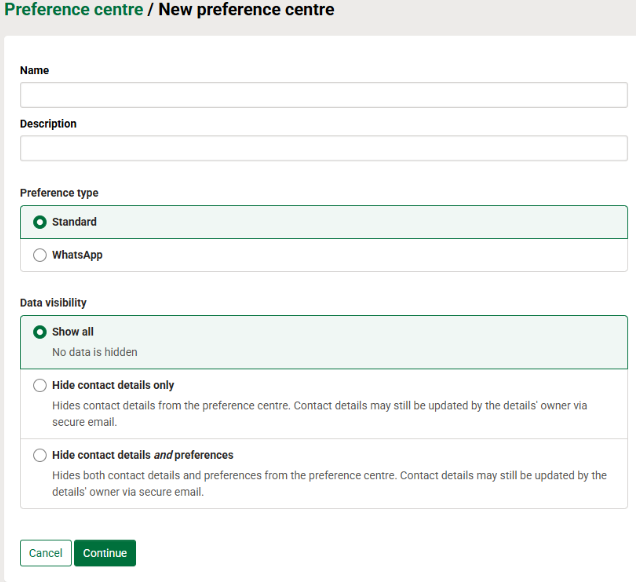636x582 pixels.
Task: Click the 'New preference centre' page title
Action: [246, 9]
